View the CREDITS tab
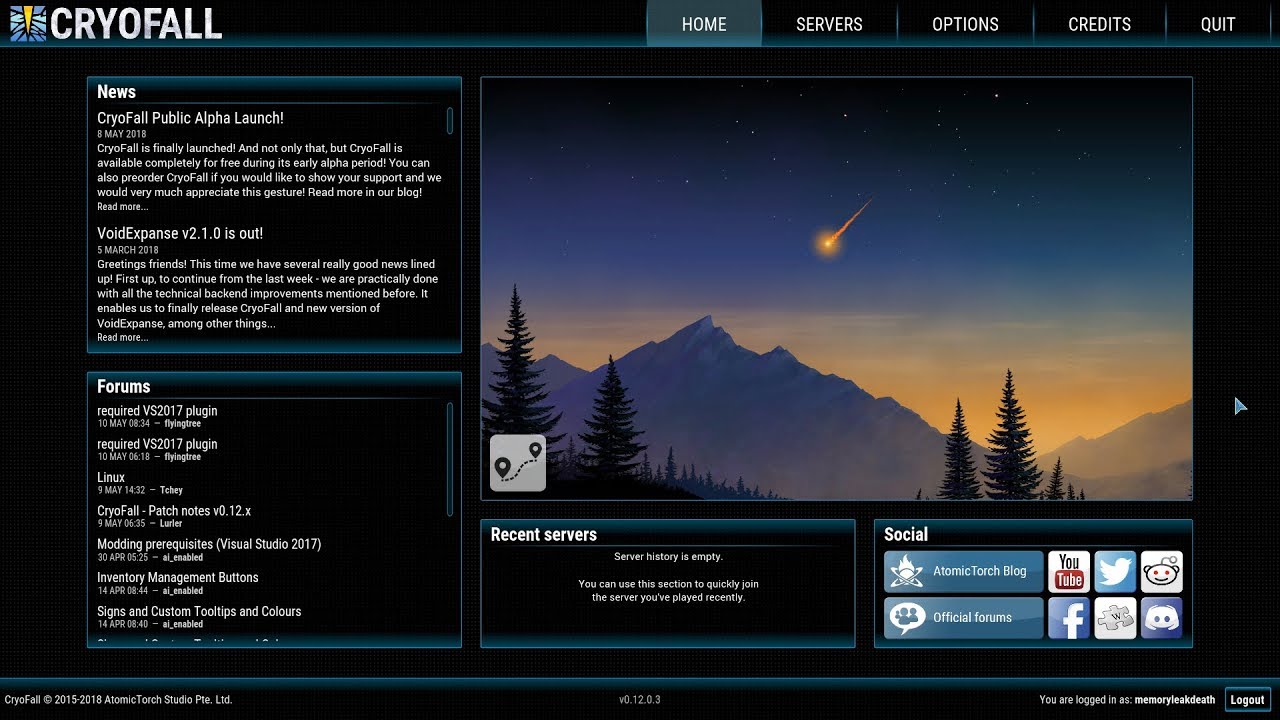 click(x=1099, y=24)
